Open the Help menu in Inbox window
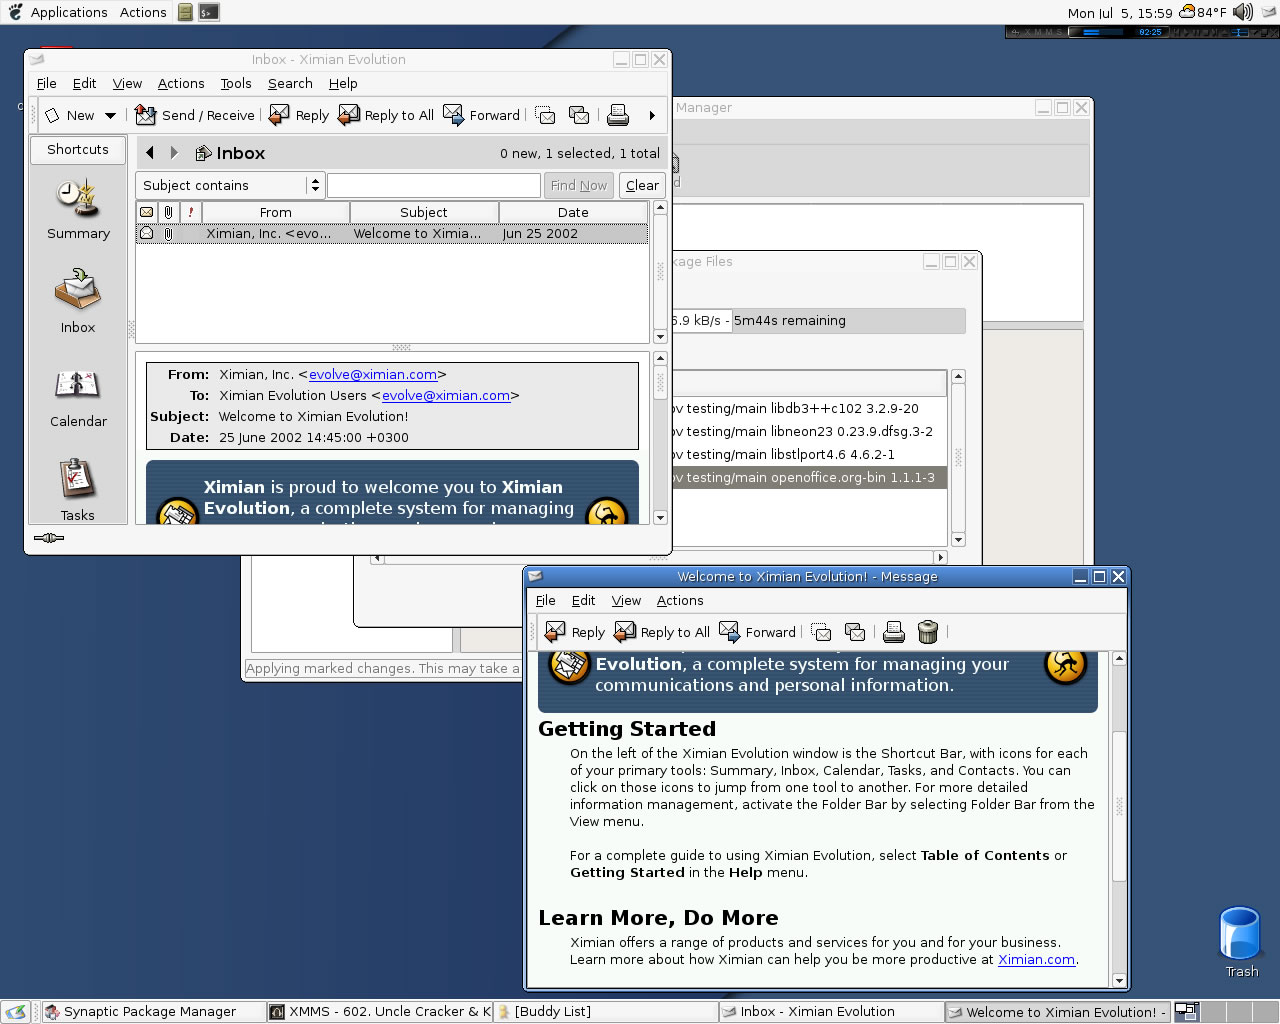The height and width of the screenshot is (1024, 1280). pos(343,84)
